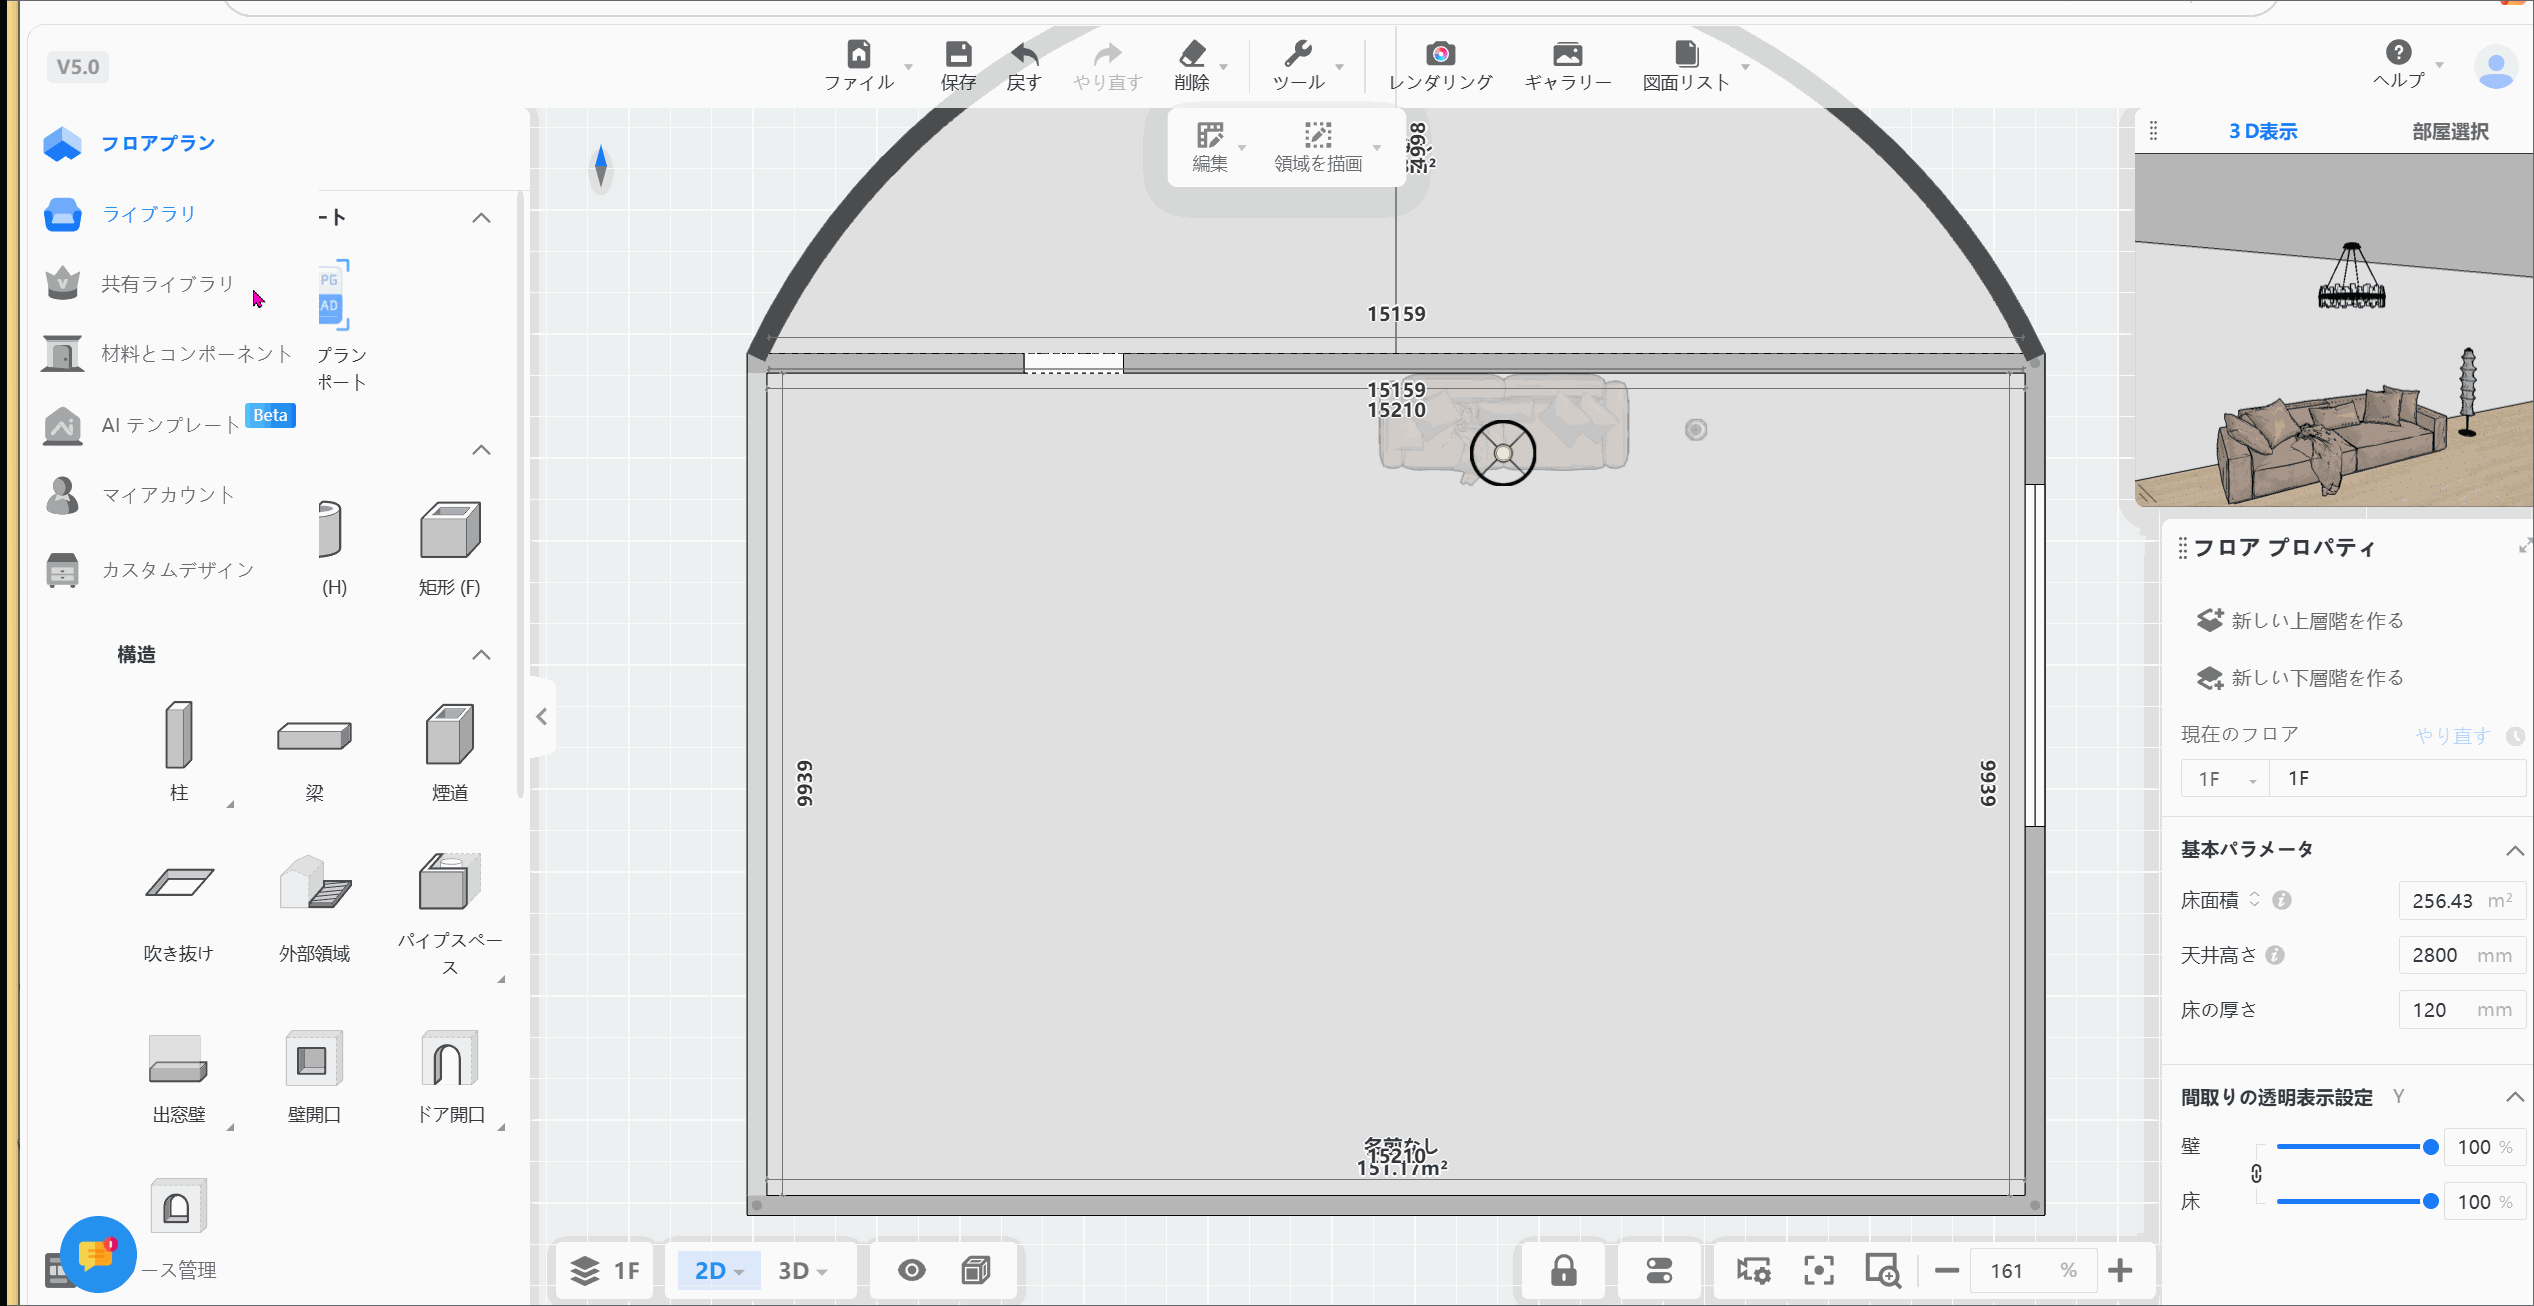Open the 3D view dropdown
Screen dimensions: 2534x1306
point(802,1271)
